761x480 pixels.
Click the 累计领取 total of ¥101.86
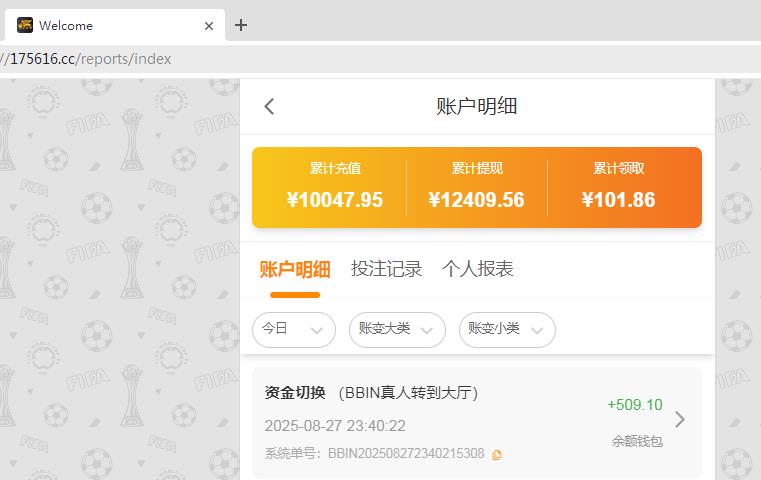[618, 200]
